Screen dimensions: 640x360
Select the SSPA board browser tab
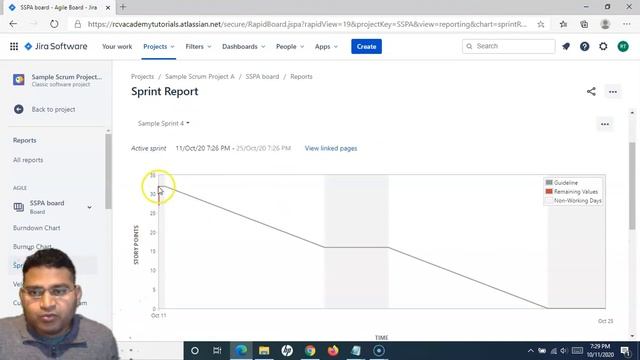coord(59,7)
